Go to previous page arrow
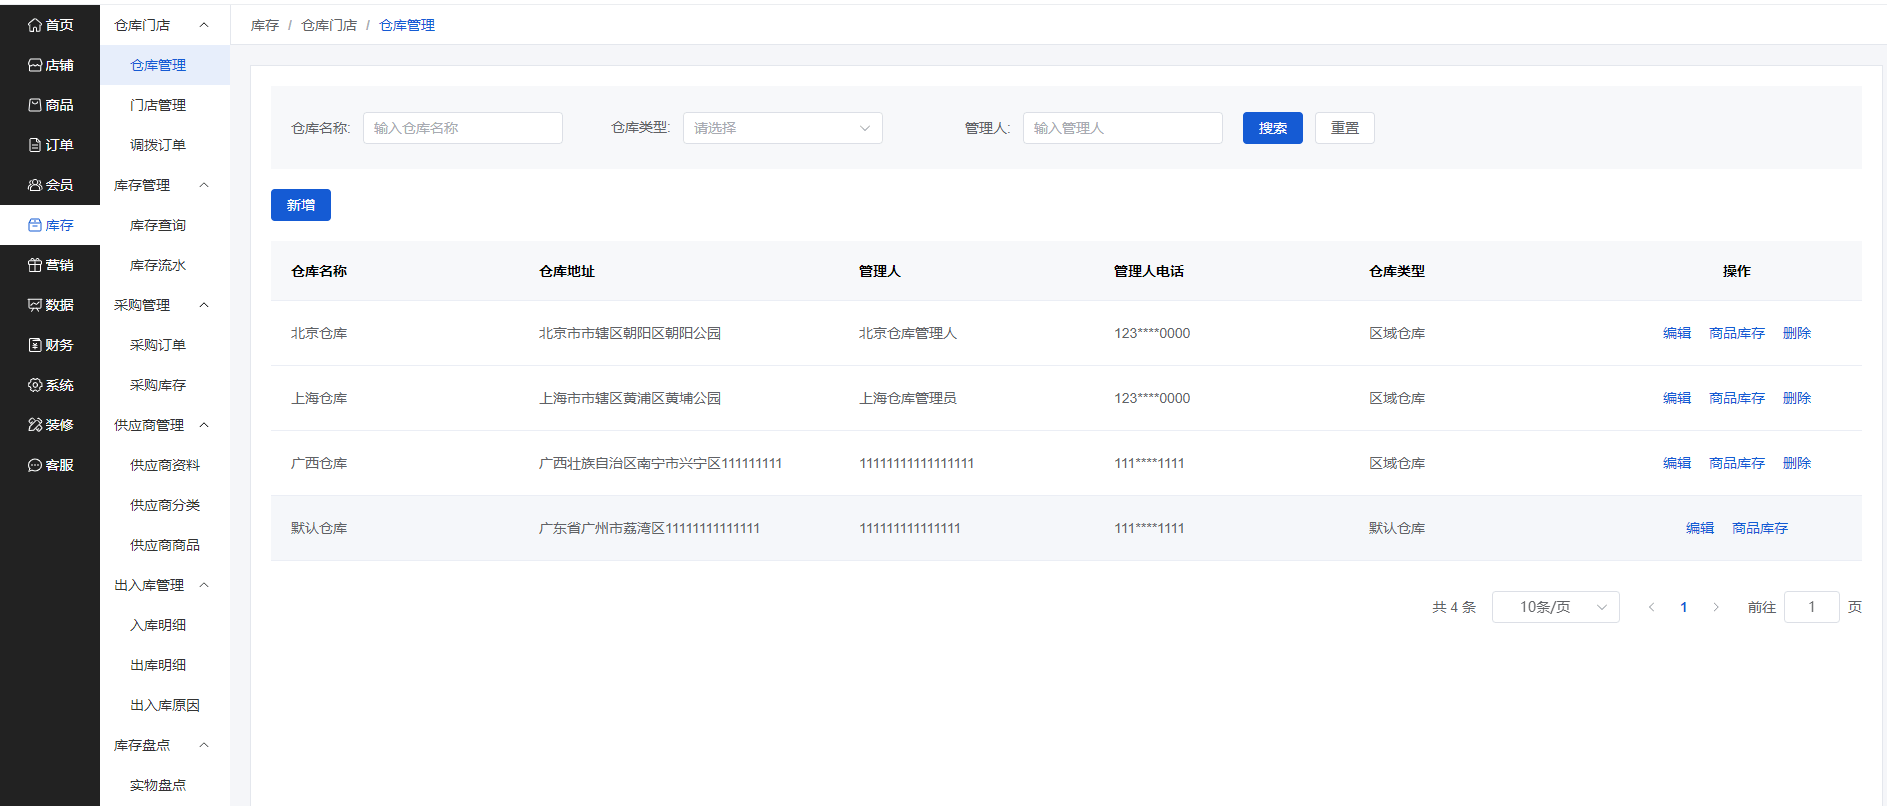Screen dimensions: 1887x806 [1652, 607]
